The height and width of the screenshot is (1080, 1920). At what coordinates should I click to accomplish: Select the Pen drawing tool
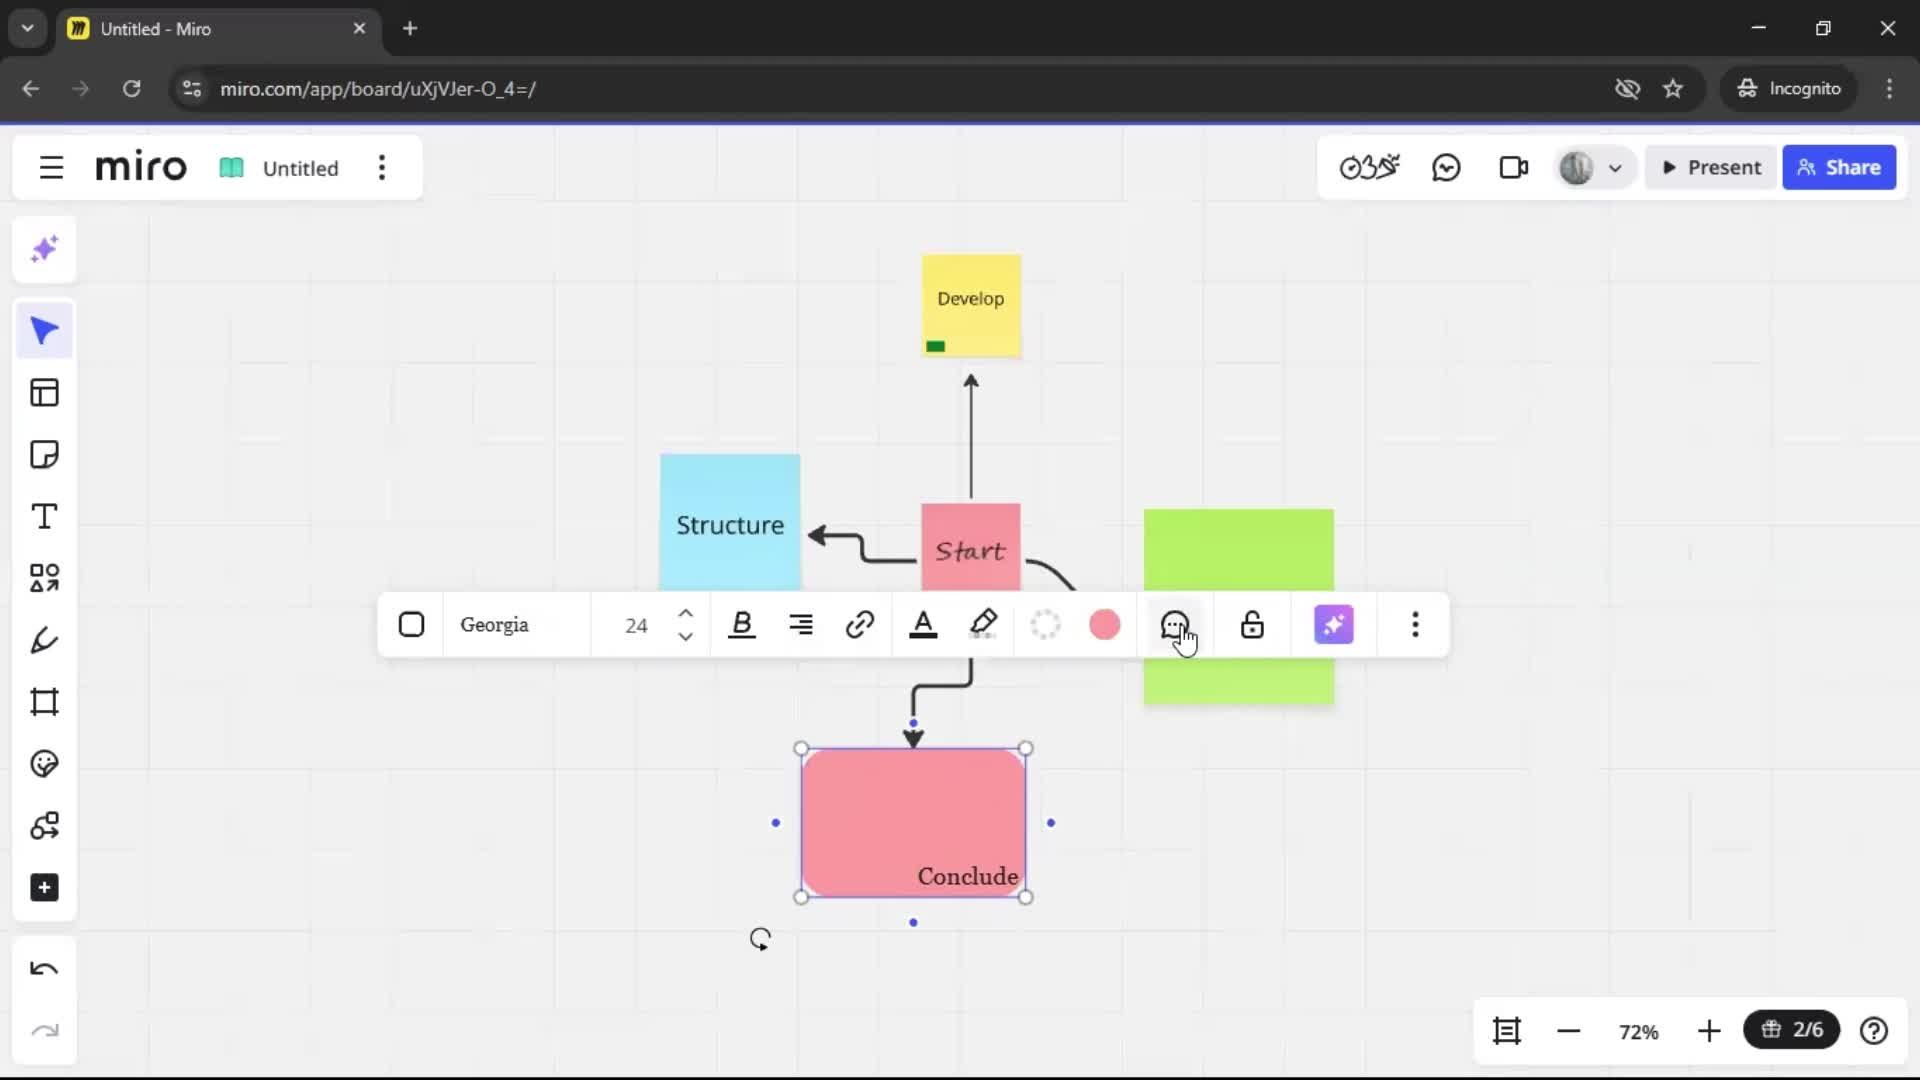(x=44, y=640)
